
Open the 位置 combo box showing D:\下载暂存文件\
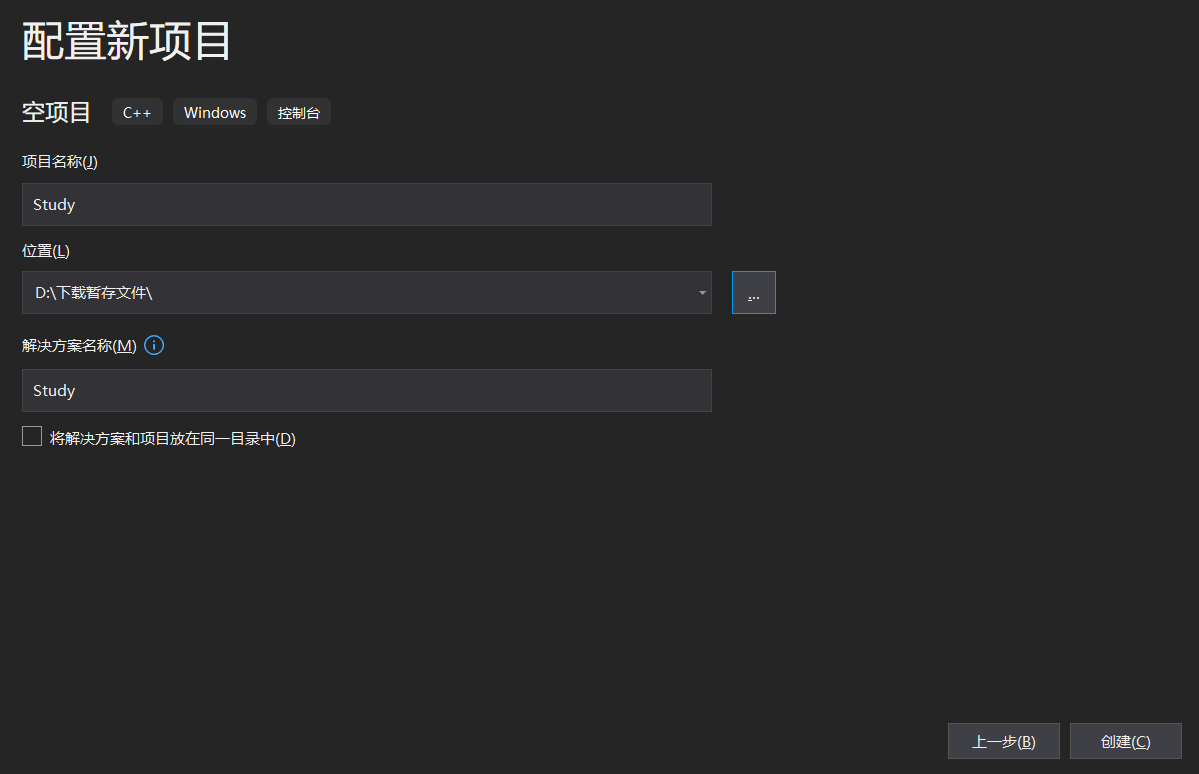(x=366, y=292)
